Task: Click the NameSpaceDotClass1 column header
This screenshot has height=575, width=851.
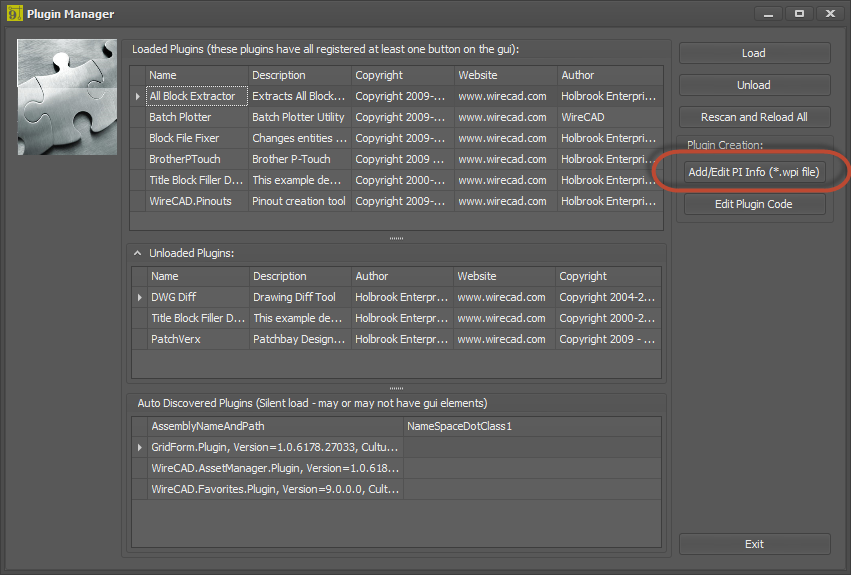Action: pos(532,426)
